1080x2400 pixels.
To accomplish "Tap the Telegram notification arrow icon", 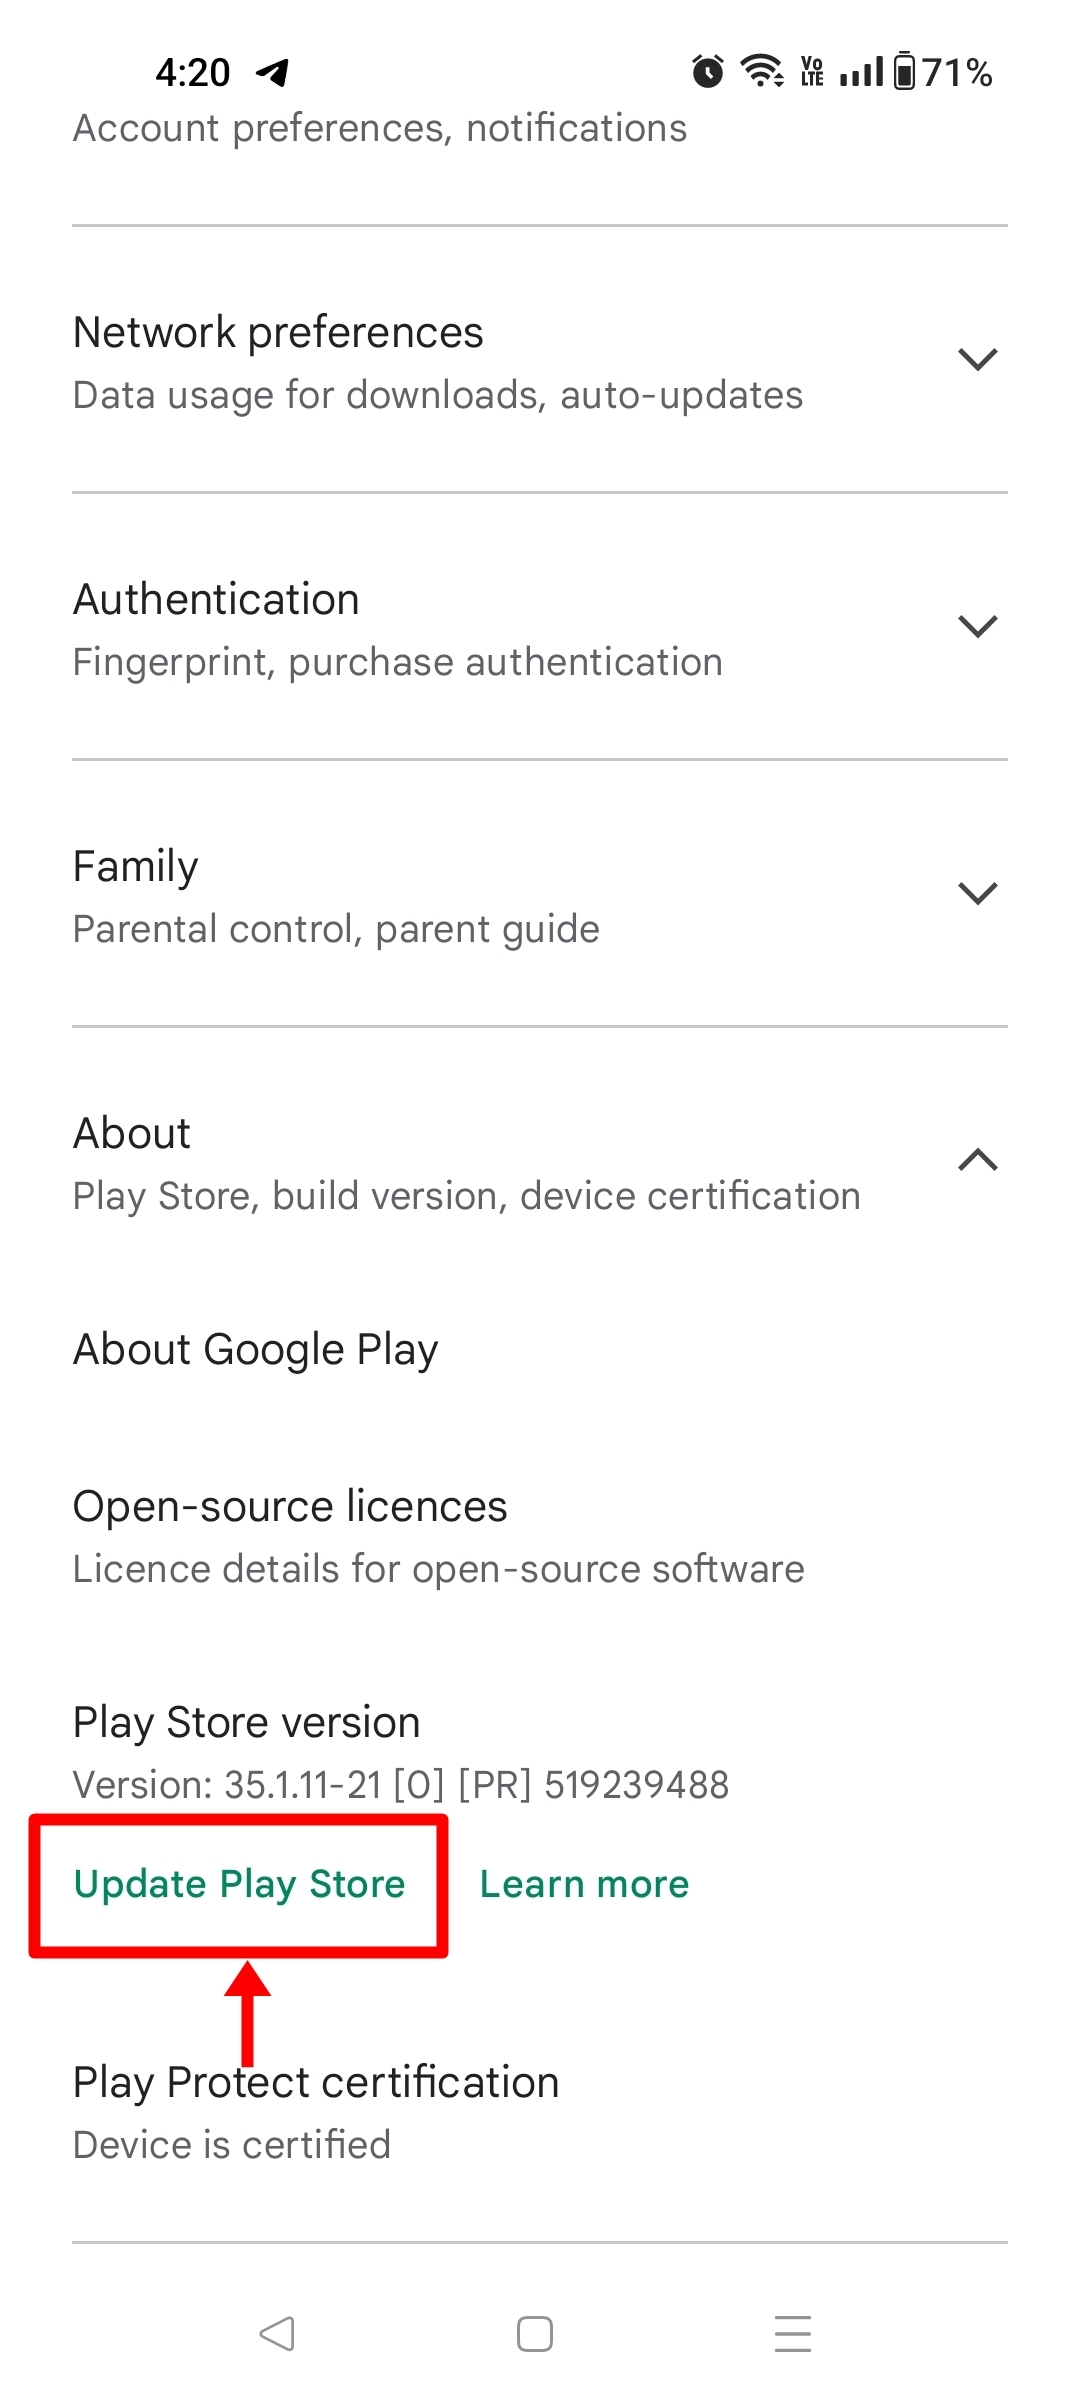I will point(272,72).
